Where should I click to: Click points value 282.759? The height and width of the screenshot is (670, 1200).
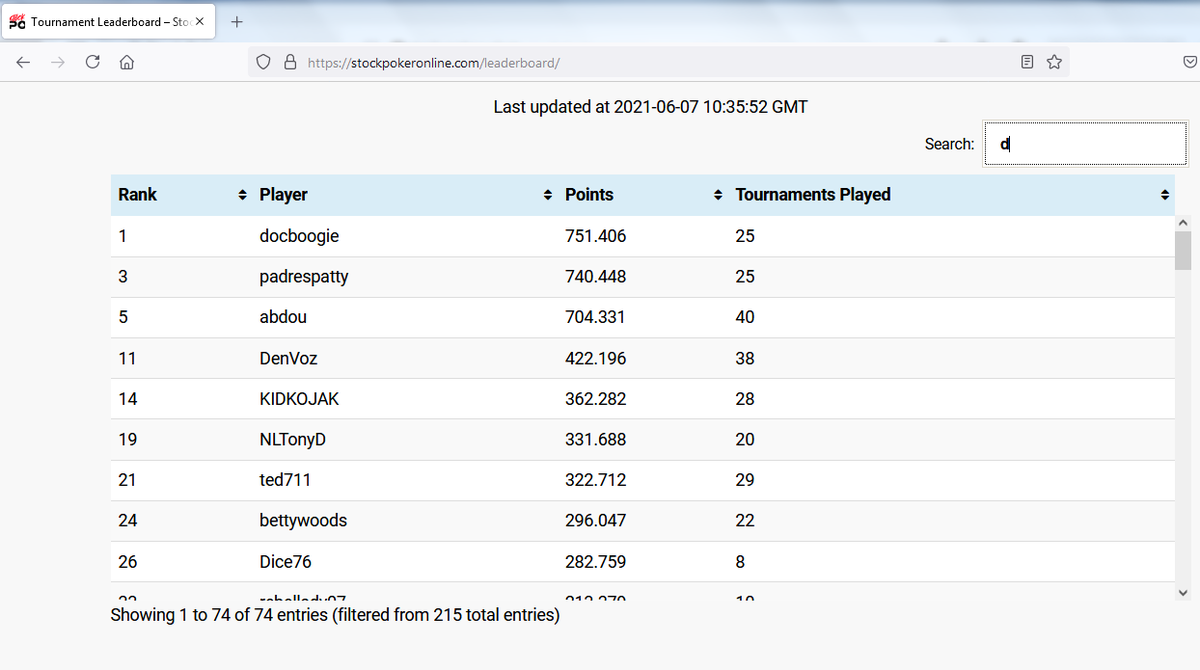click(x=596, y=562)
